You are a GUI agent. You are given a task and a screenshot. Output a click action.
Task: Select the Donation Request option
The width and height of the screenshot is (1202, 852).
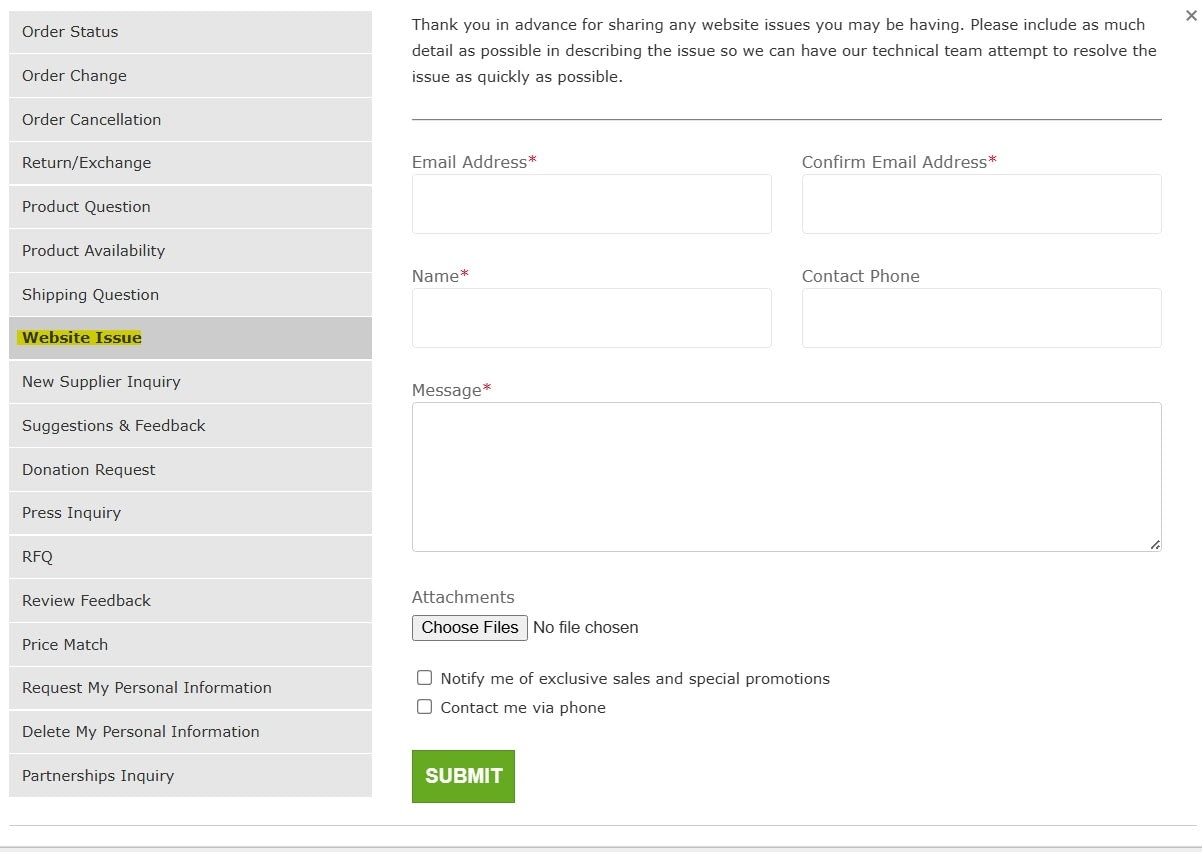click(x=190, y=469)
